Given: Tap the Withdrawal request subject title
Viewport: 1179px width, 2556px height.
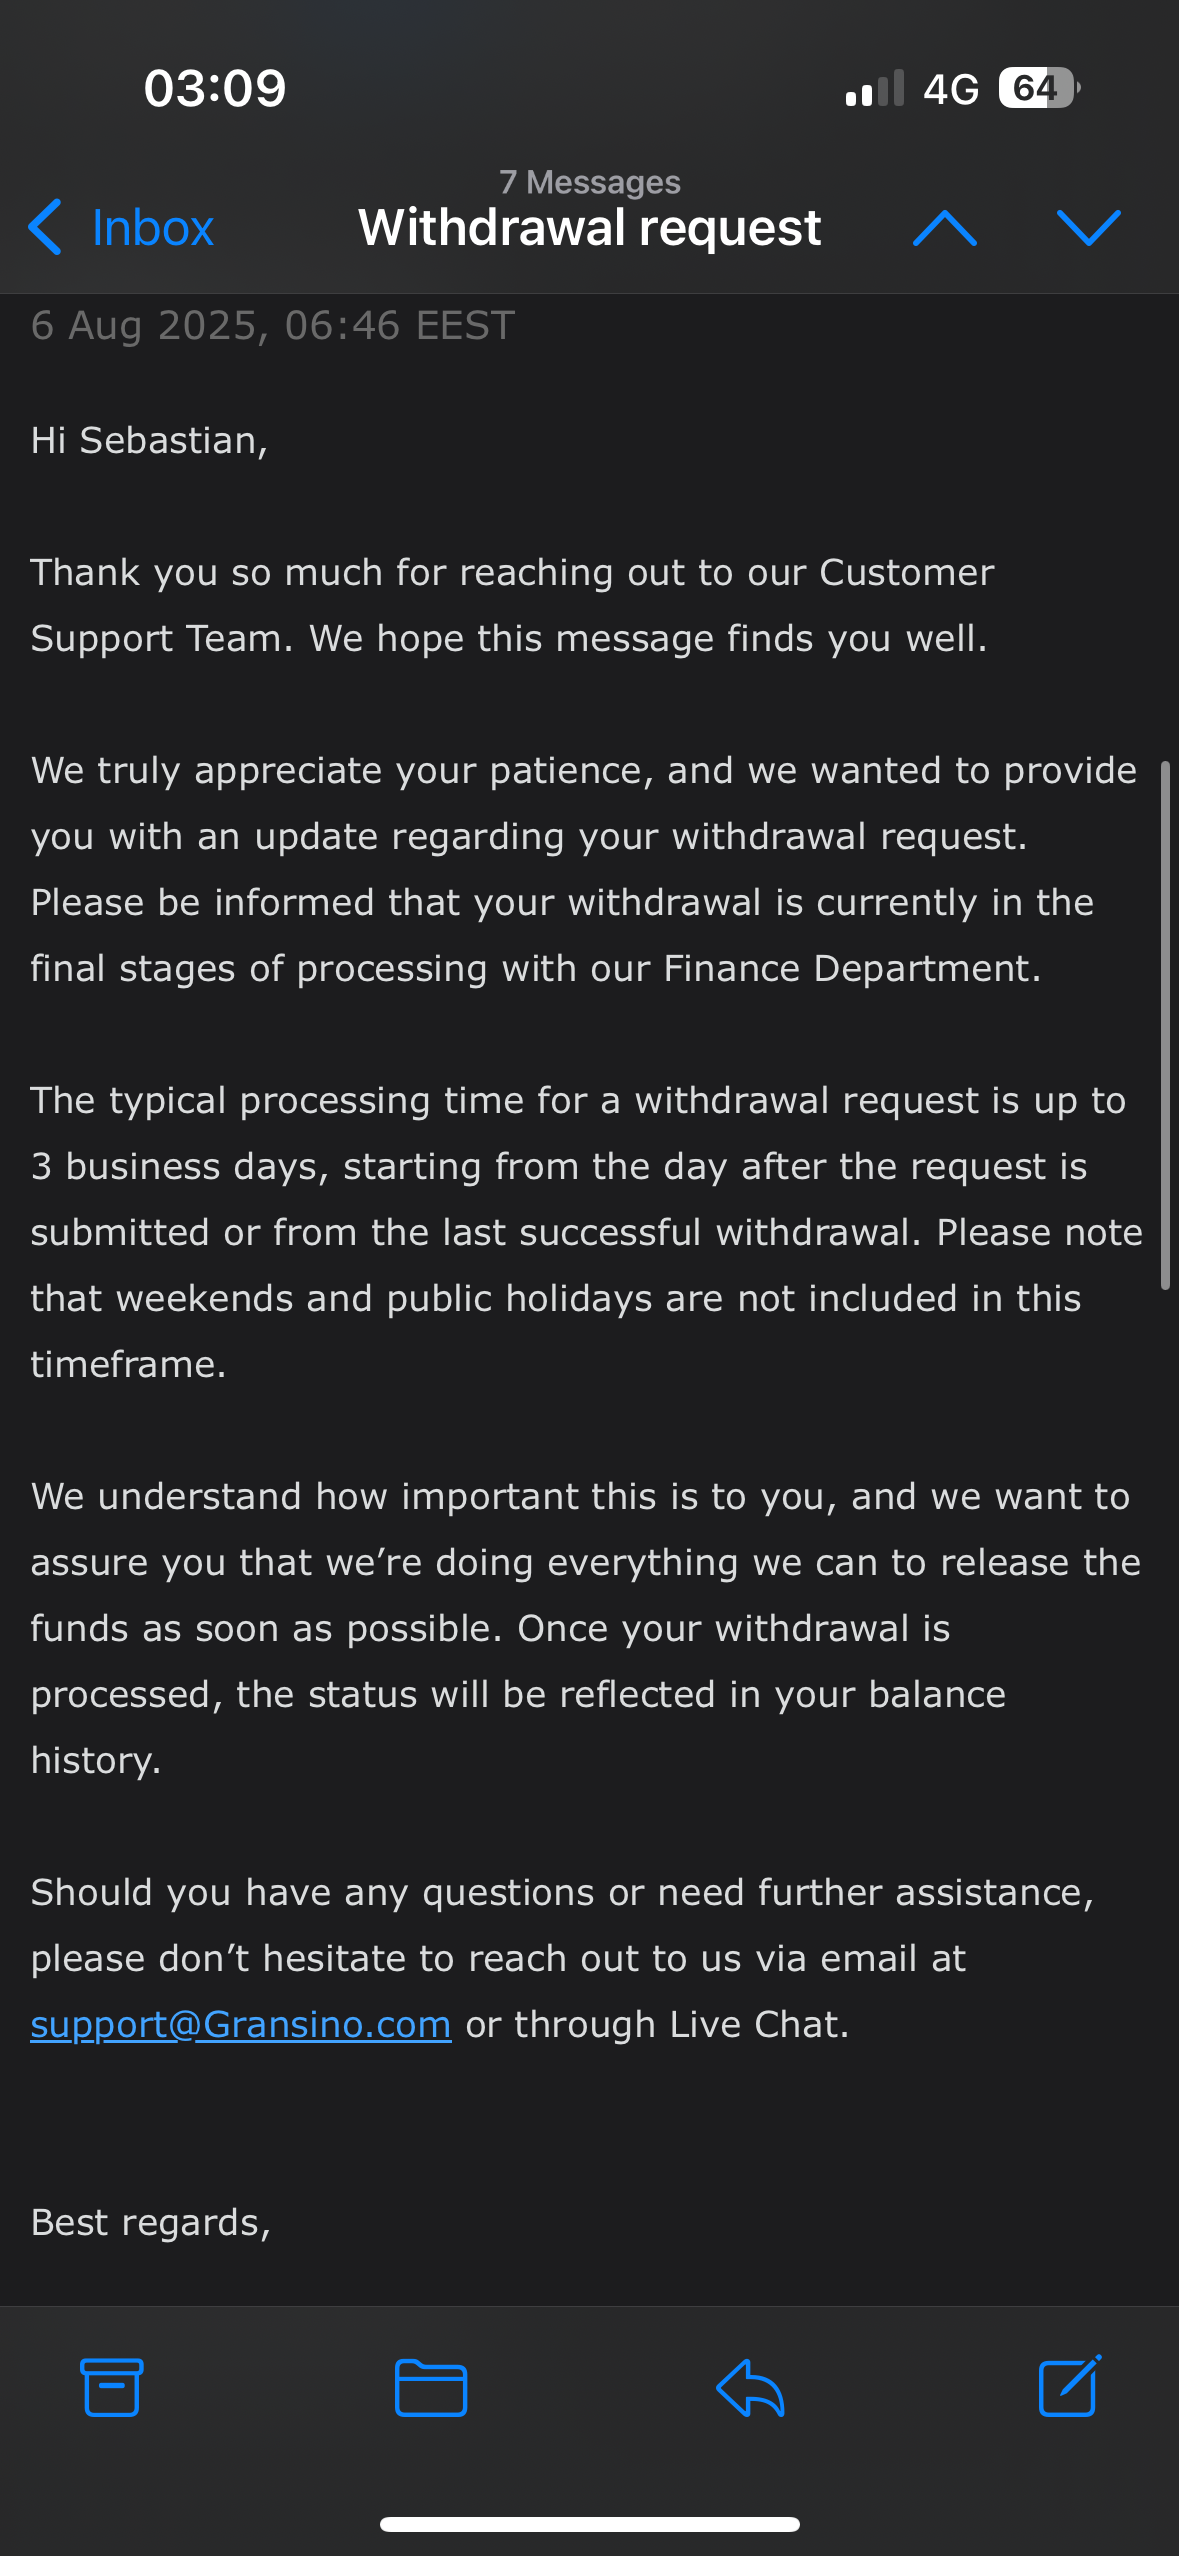Looking at the screenshot, I should point(589,228).
